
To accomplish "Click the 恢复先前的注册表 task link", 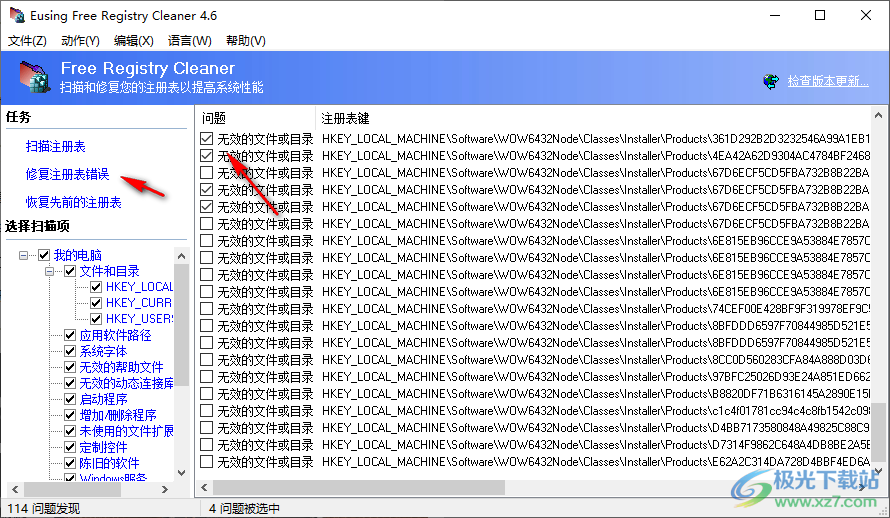I will click(73, 202).
